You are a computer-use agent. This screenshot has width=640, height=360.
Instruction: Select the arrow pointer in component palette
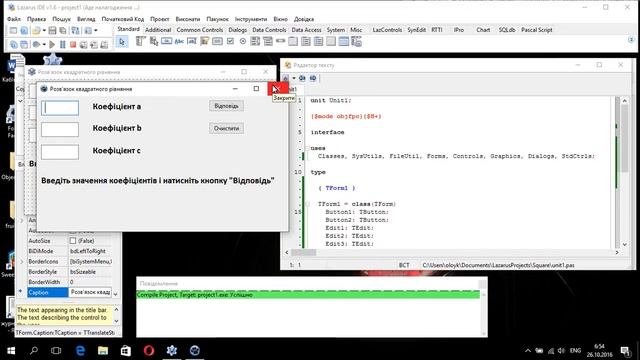tap(122, 42)
